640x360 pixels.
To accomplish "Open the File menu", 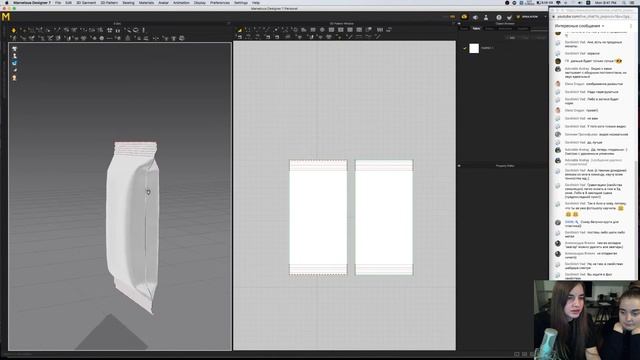I will pos(58,2).
